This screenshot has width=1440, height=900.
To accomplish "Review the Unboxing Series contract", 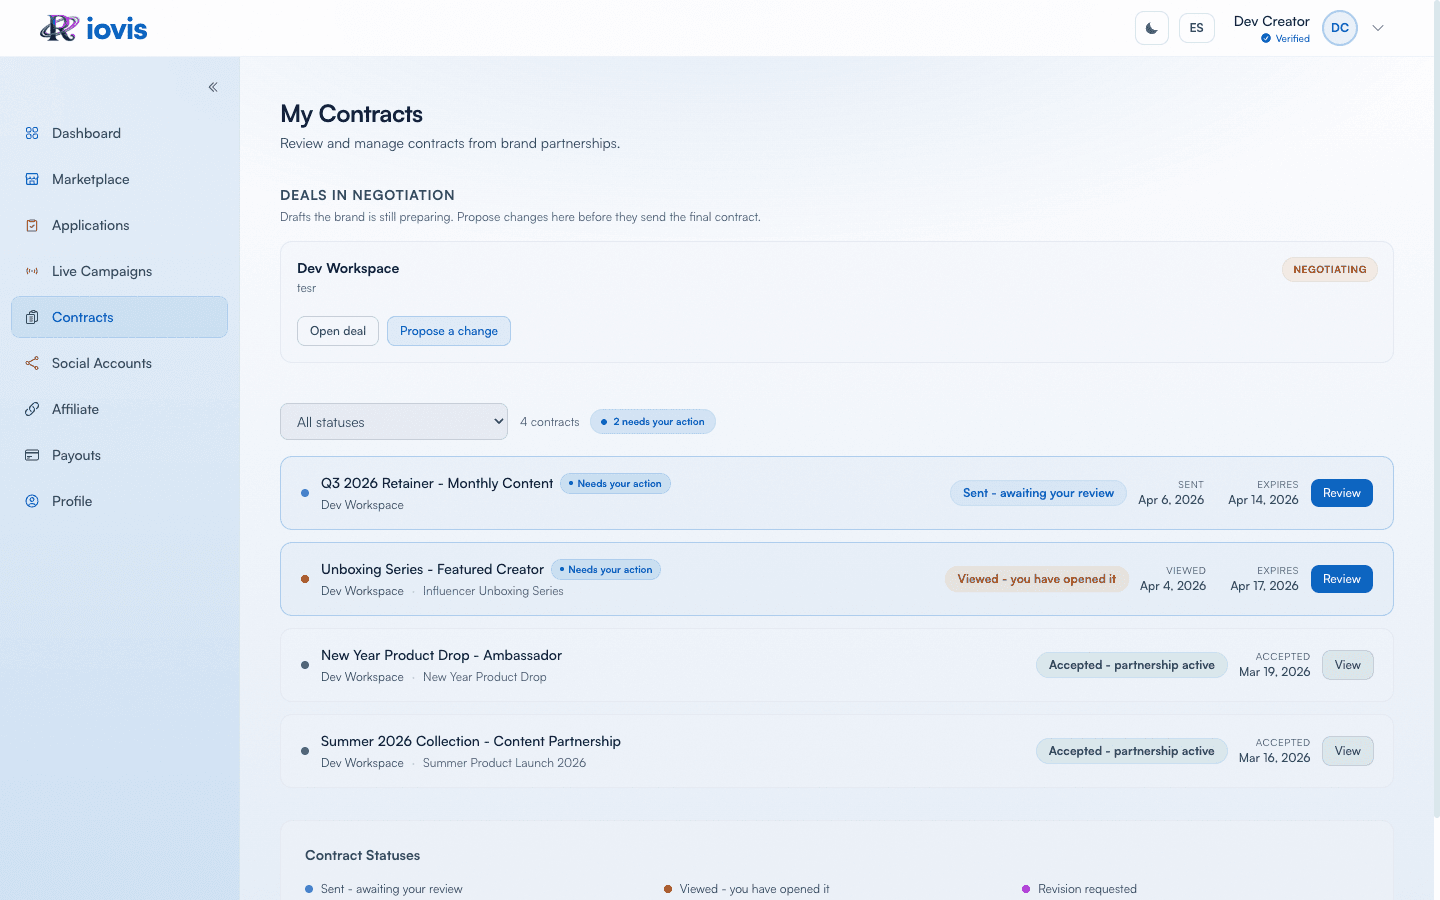I will 1342,579.
